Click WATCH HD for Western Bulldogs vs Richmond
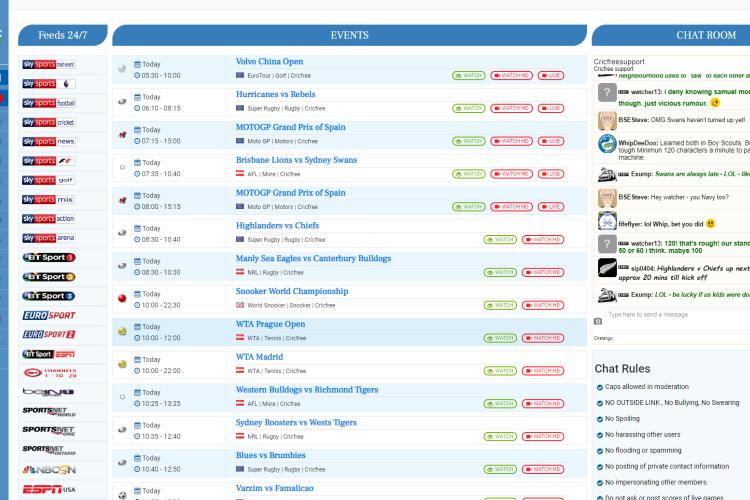Screen dimensions: 750x500 pyautogui.click(x=543, y=403)
